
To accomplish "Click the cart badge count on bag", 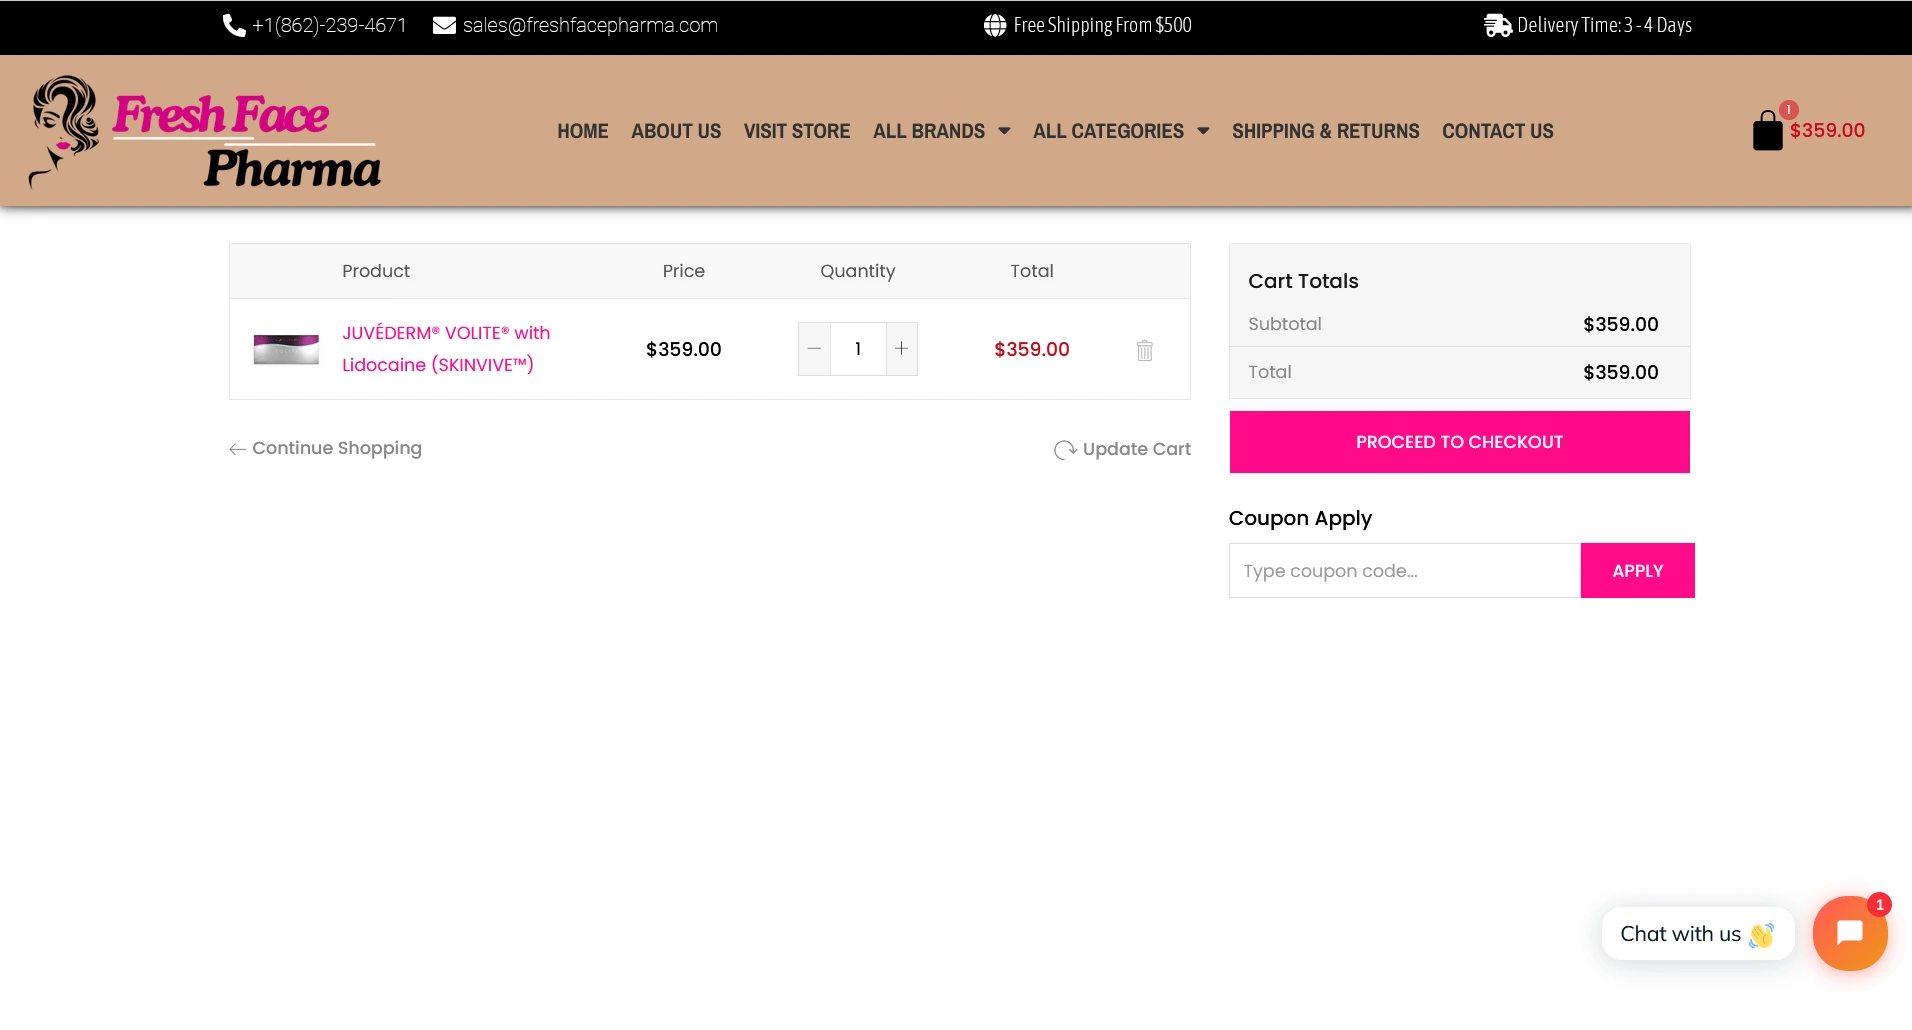I will (1789, 110).
